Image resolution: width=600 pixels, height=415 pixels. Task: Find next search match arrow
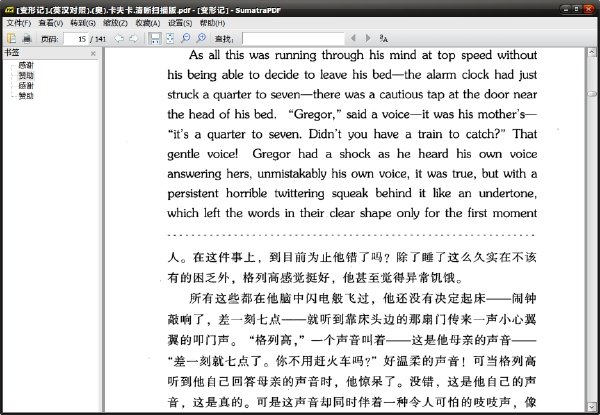[368, 38]
